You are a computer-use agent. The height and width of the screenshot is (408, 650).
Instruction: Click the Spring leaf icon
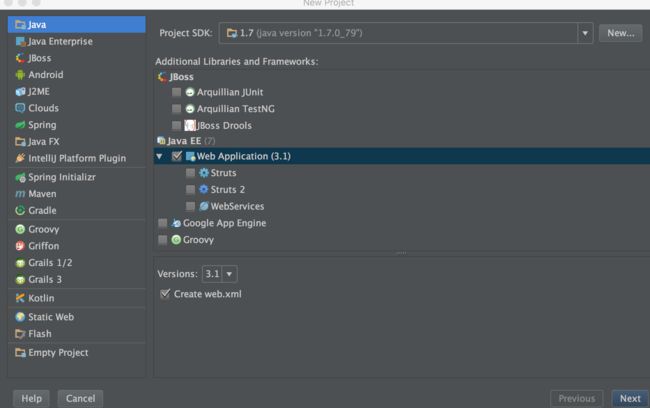[x=20, y=125]
